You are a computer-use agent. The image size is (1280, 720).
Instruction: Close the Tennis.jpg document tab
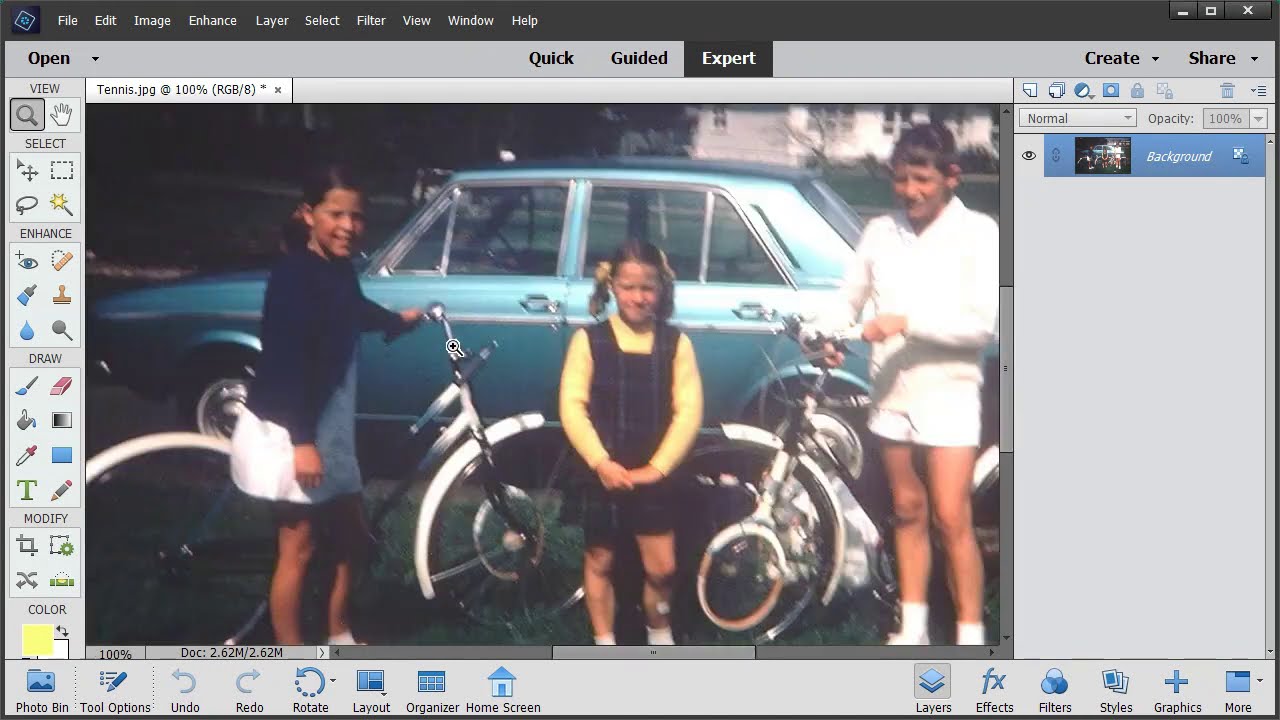(278, 90)
